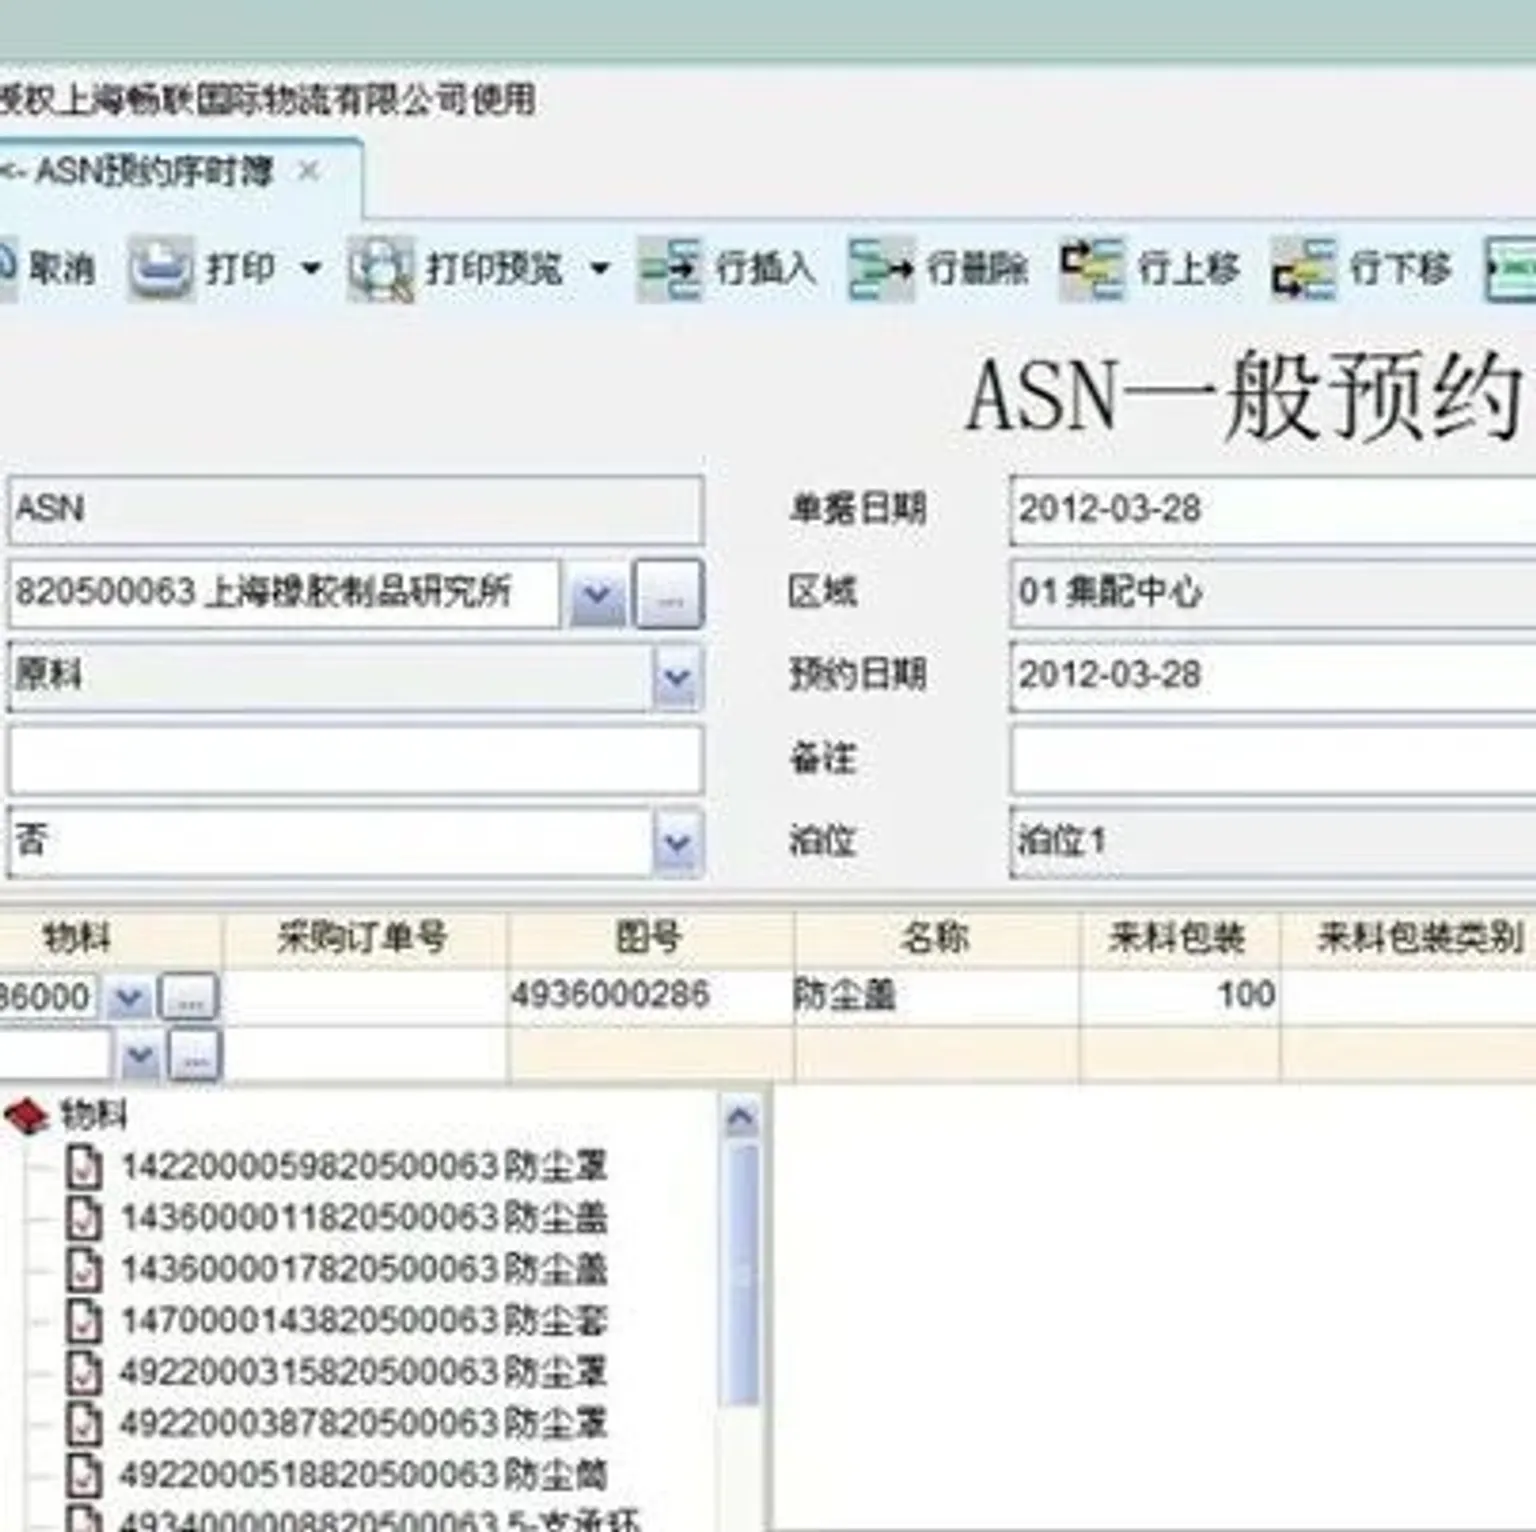Open the 原料 type dropdown
1536x1532 pixels.
tap(679, 678)
